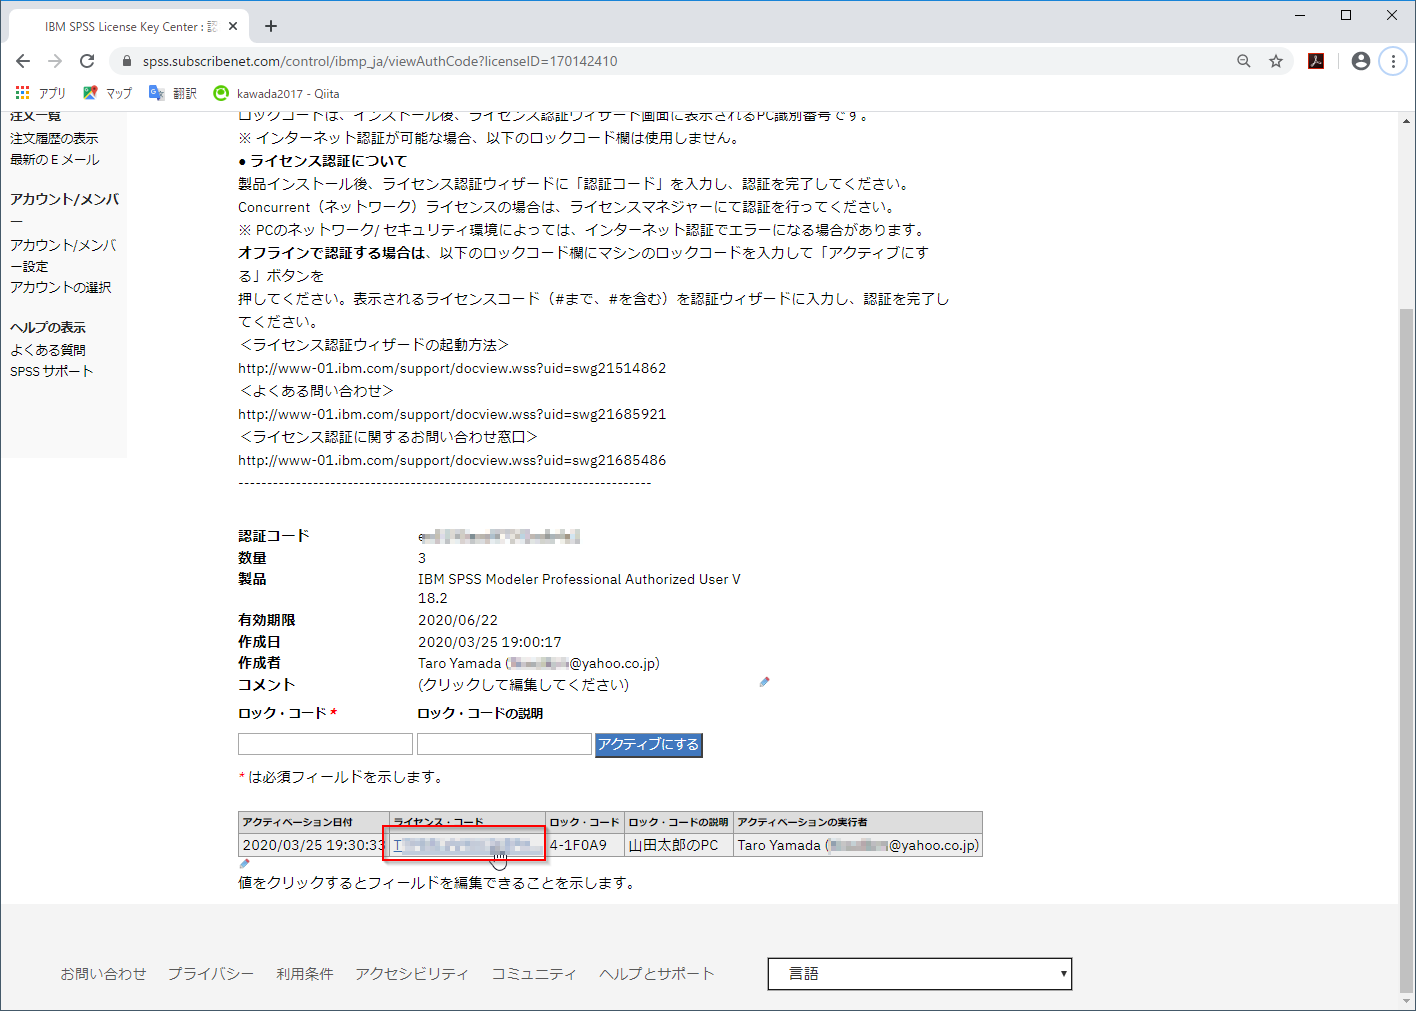This screenshot has height=1011, width=1416.
Task: Click the pencil edit icon next to コメント
Action: click(764, 682)
